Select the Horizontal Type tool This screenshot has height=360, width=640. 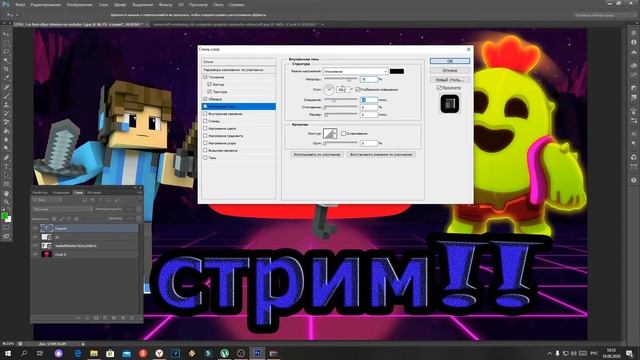(x=6, y=167)
